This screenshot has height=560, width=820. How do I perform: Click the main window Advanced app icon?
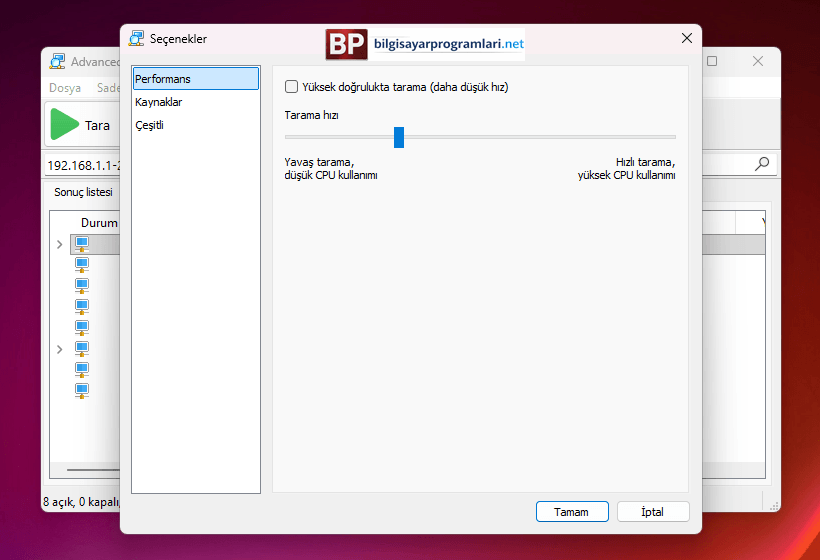pyautogui.click(x=58, y=62)
